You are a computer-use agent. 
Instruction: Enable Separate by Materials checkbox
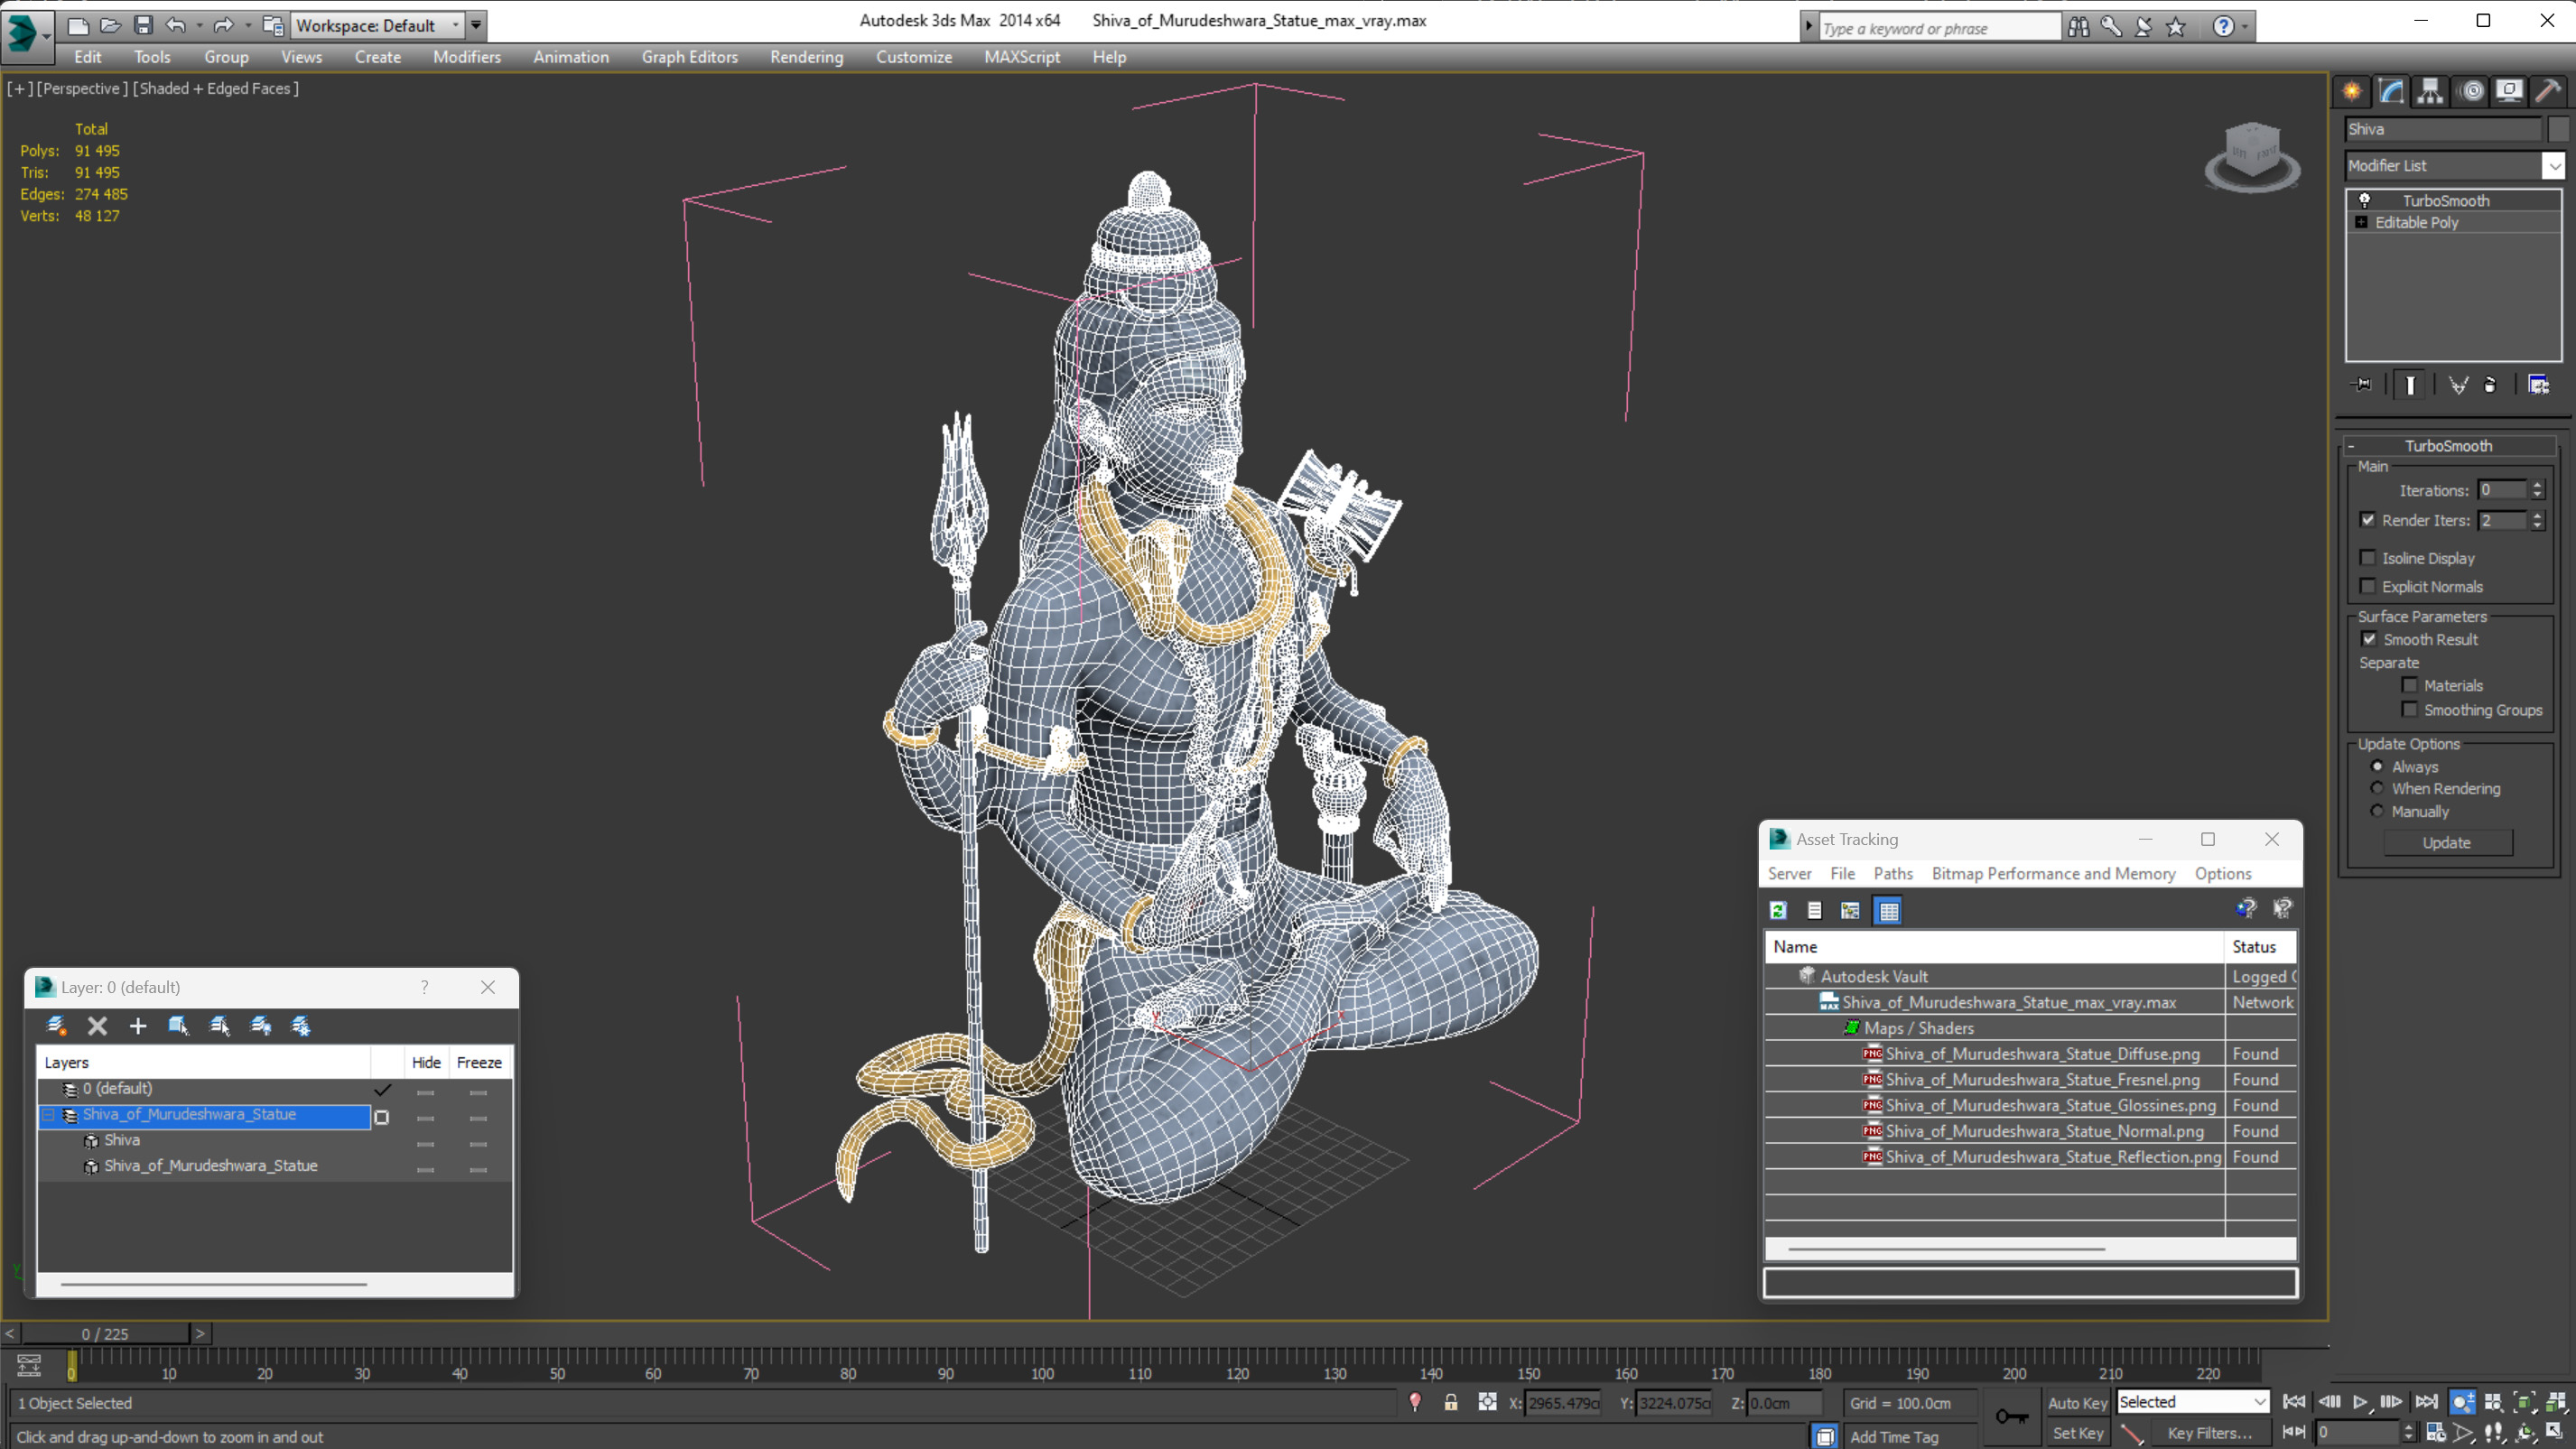tap(2410, 685)
